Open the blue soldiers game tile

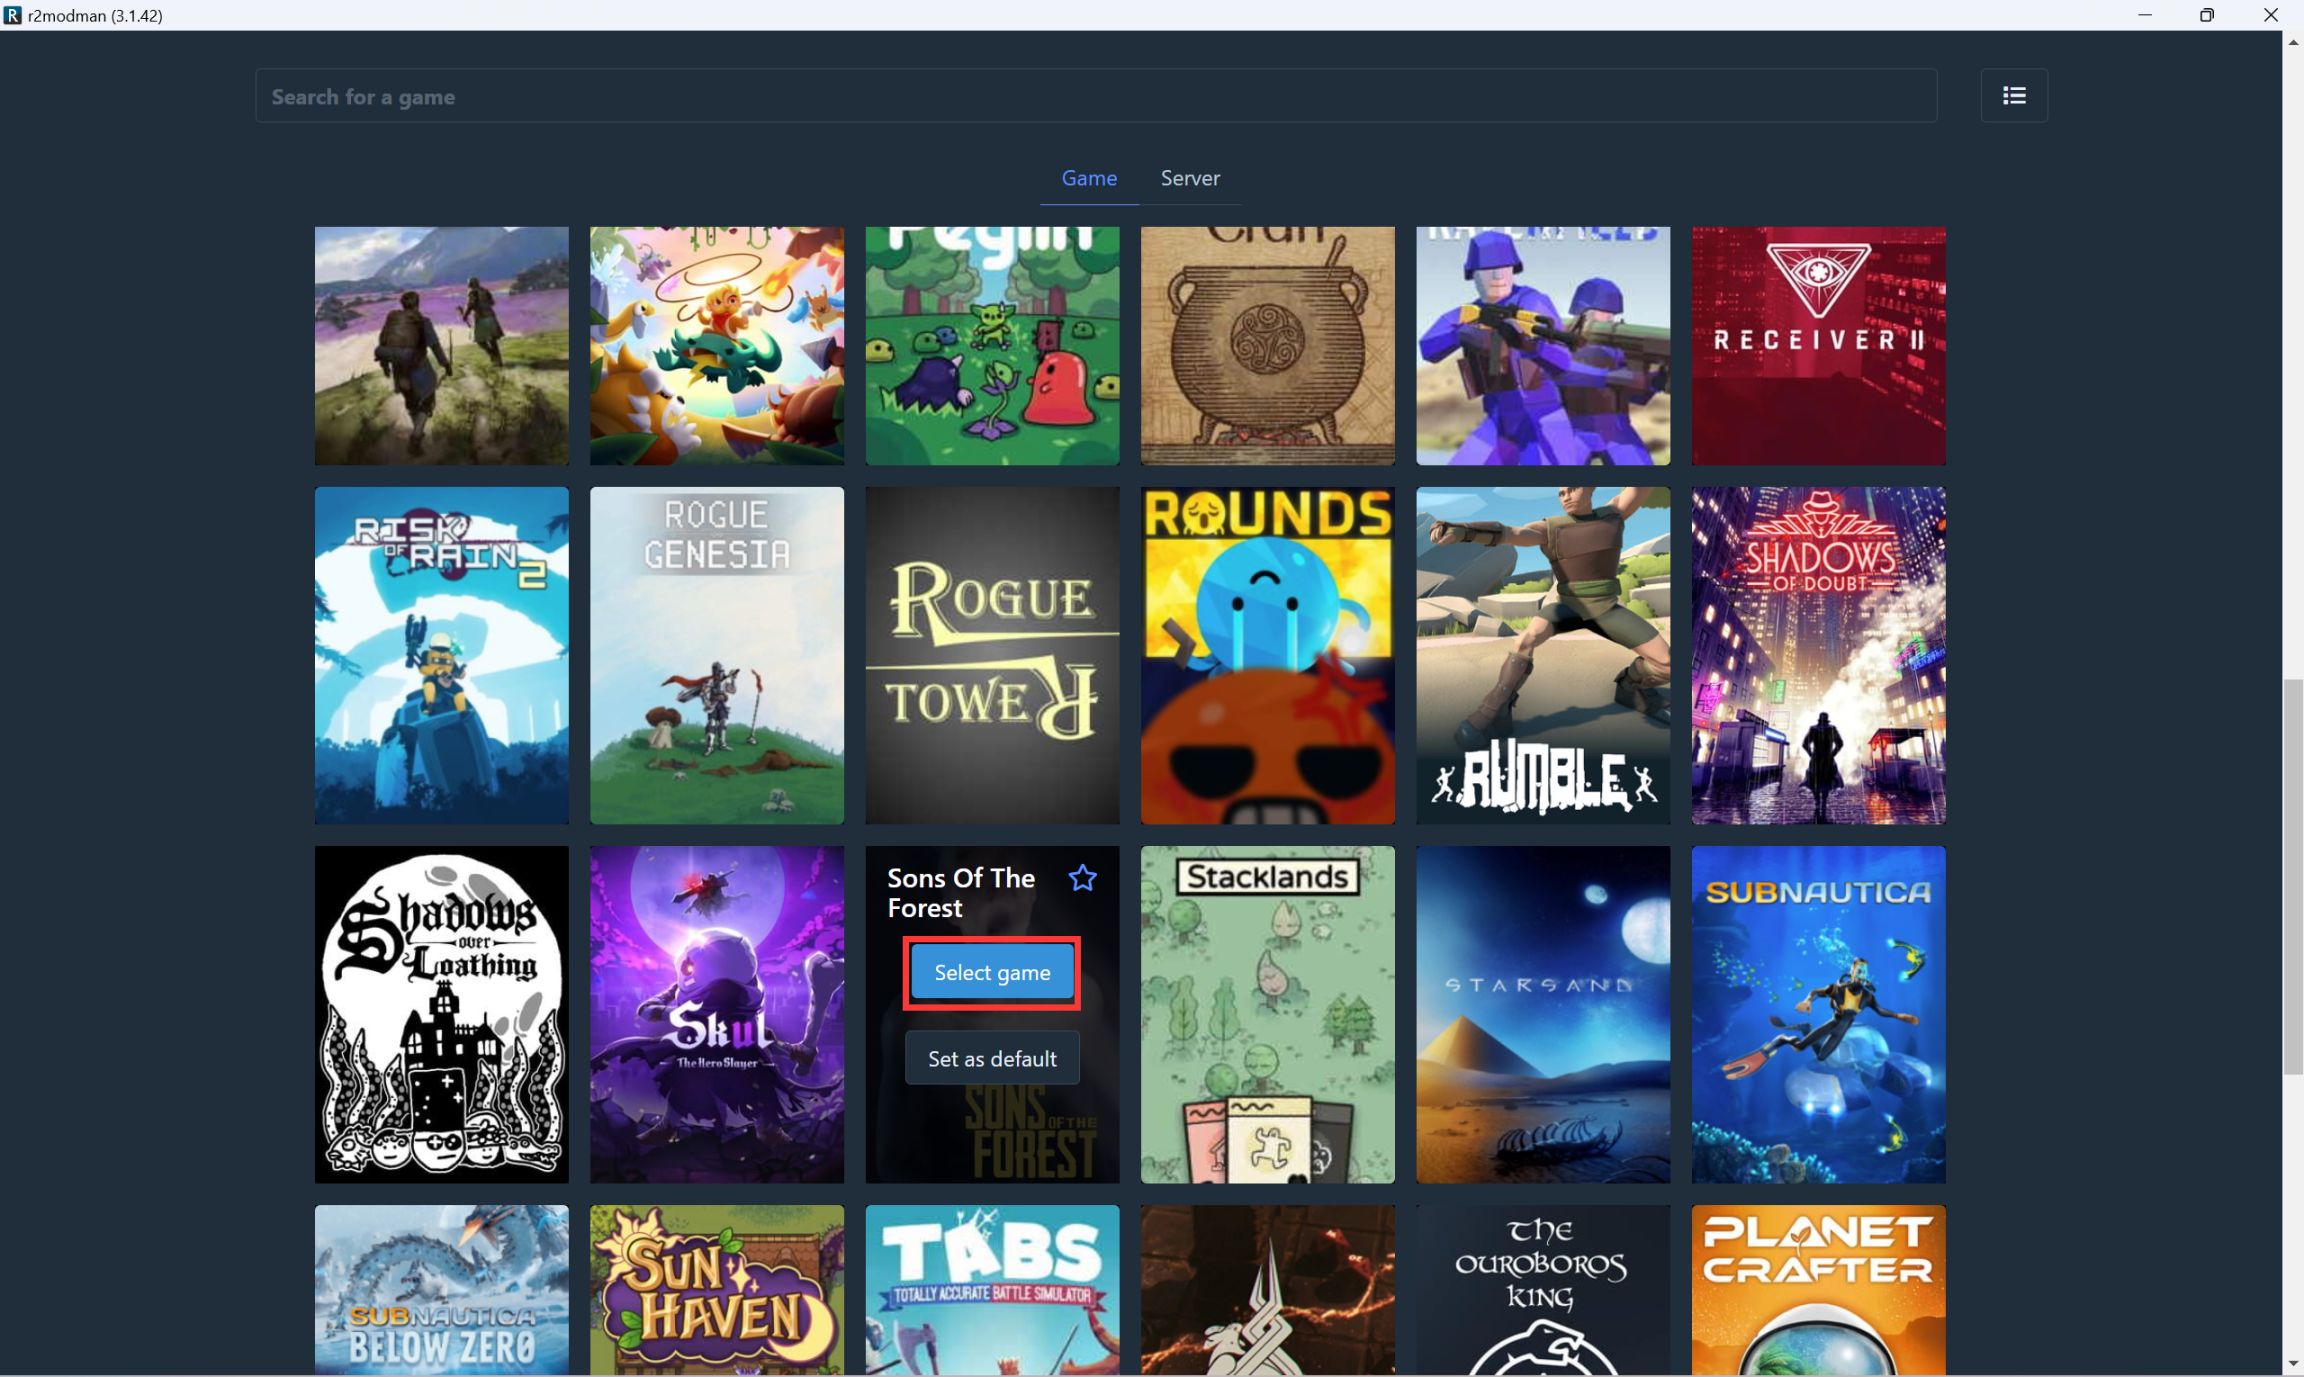(1543, 346)
